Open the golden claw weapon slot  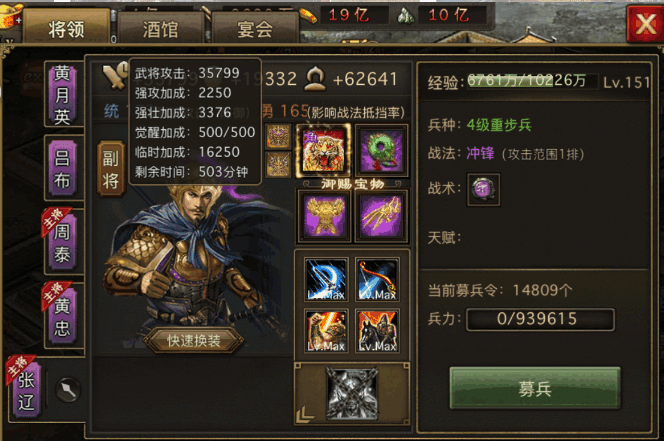[381, 216]
